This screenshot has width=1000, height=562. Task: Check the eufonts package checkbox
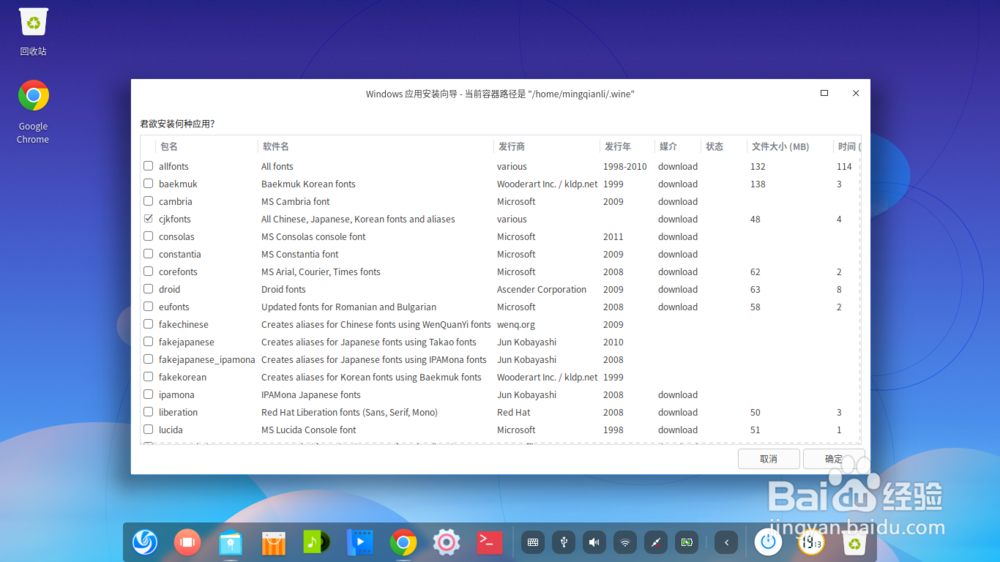click(149, 306)
